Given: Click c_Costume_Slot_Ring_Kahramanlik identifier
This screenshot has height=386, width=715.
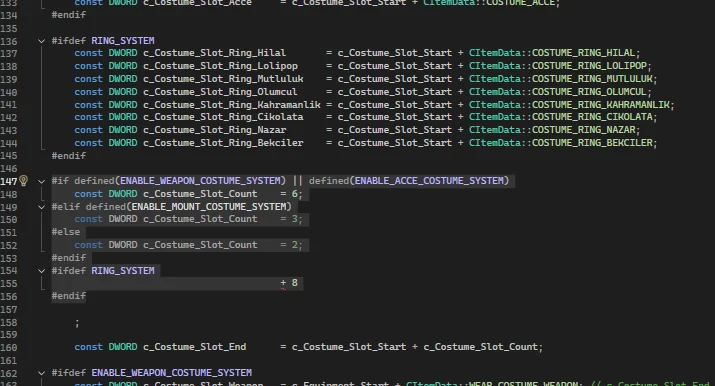Looking at the screenshot, I should (x=232, y=104).
